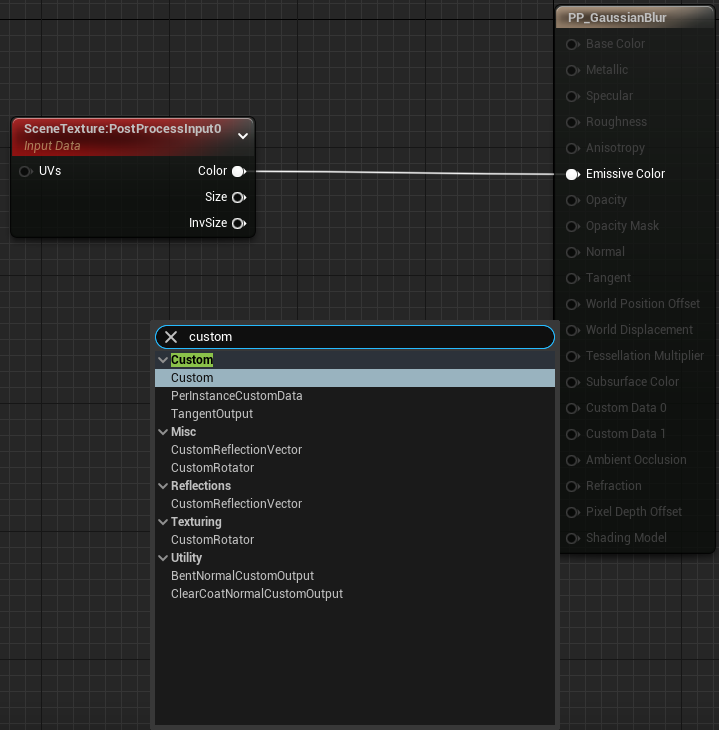
Task: Click the Tessellation Multiplier pin
Action: [572, 356]
